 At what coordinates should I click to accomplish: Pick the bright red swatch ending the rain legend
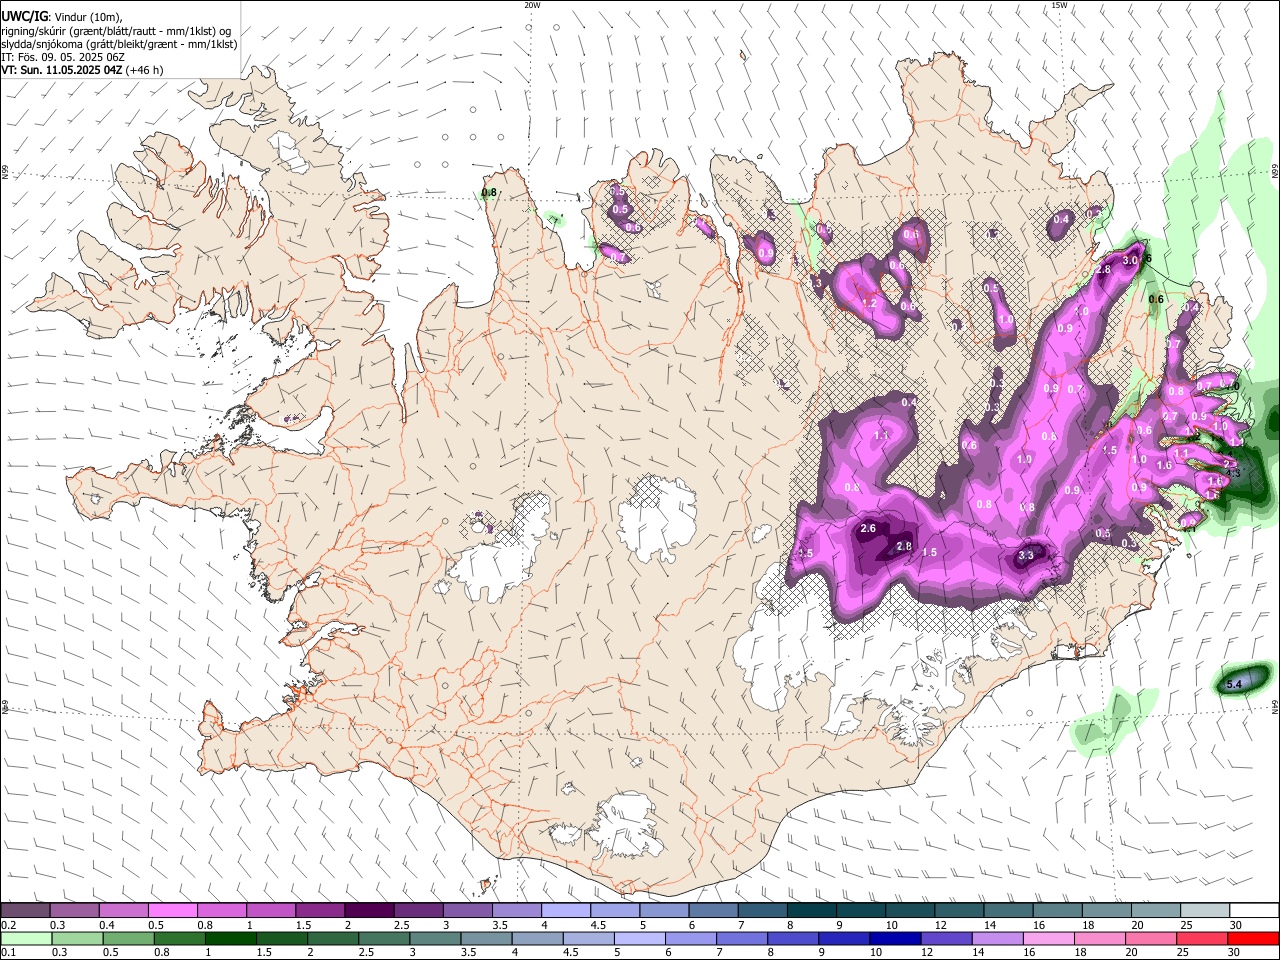(1253, 938)
